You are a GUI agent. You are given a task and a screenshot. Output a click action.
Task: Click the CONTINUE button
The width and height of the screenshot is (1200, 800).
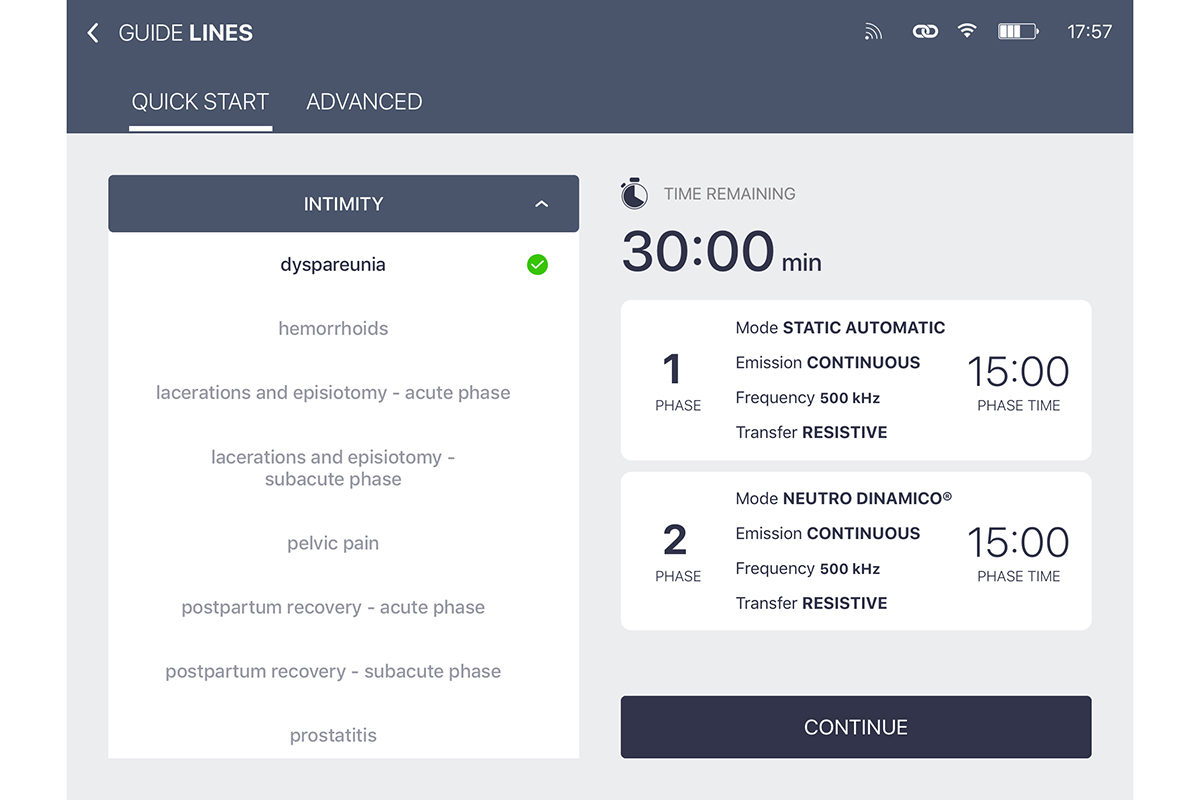click(x=856, y=727)
